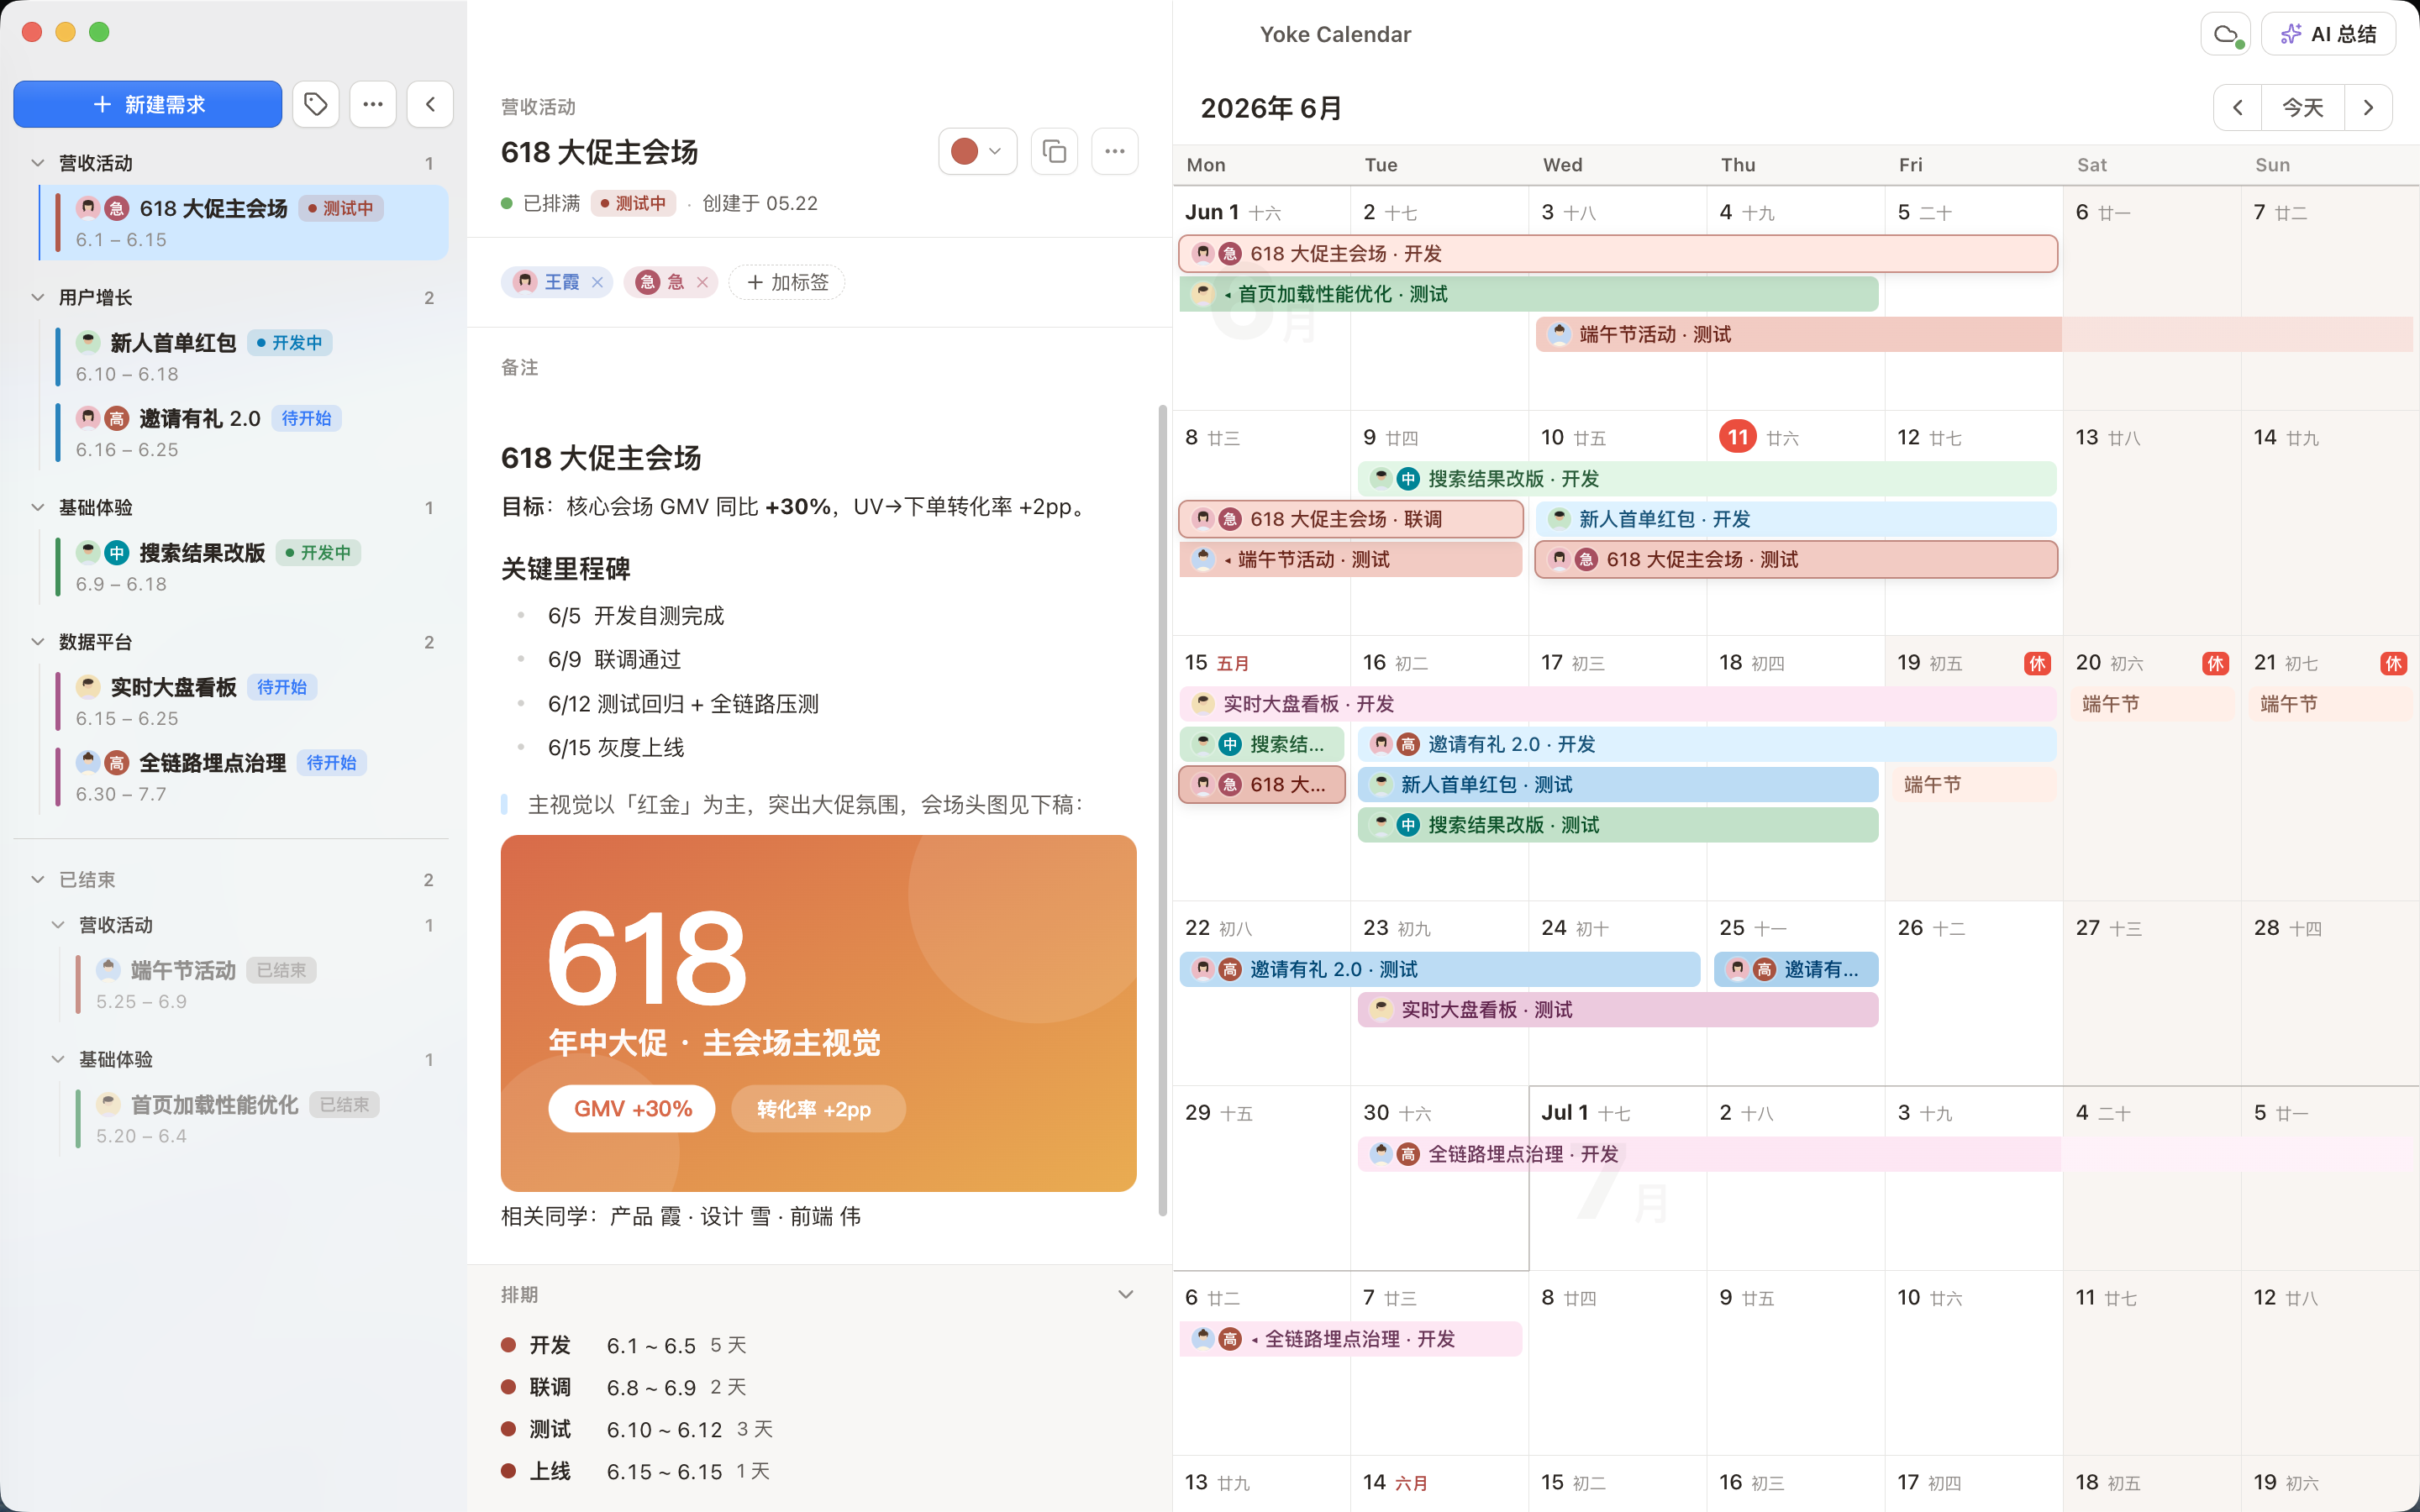The width and height of the screenshot is (2420, 1512).
Task: Go to previous month in calendar
Action: pyautogui.click(x=2238, y=107)
